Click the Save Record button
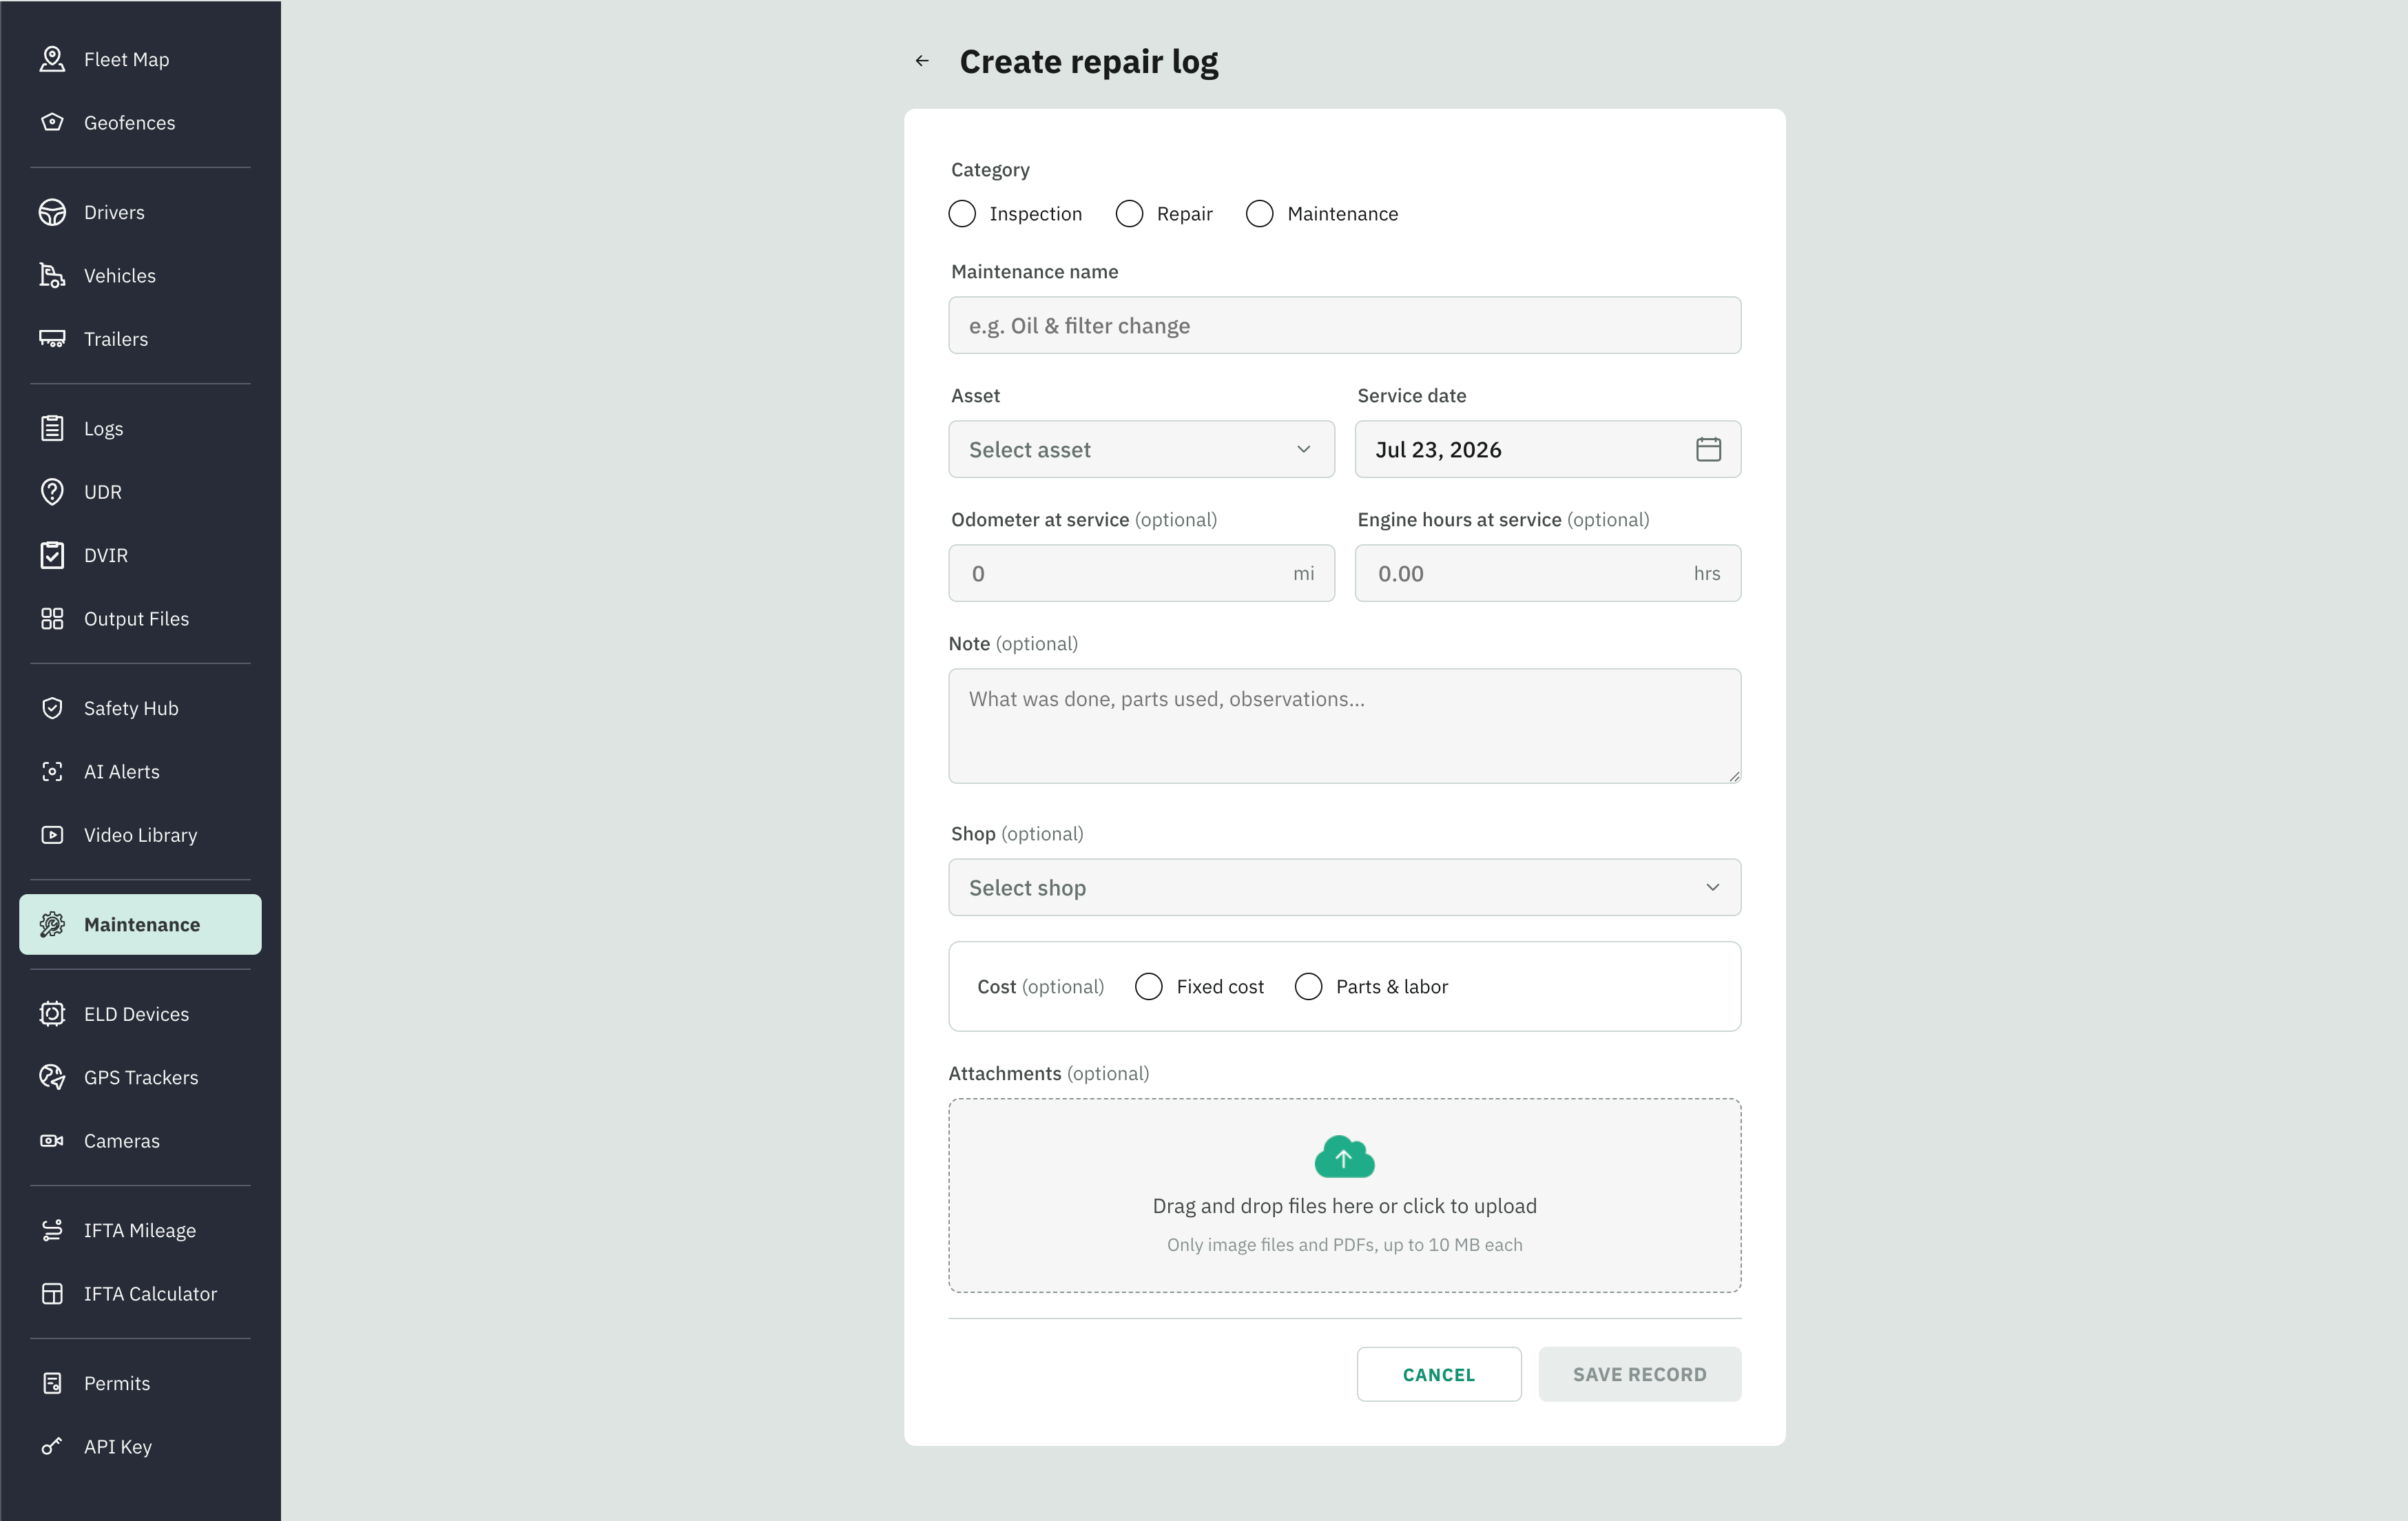This screenshot has height=1521, width=2408. [x=1639, y=1374]
